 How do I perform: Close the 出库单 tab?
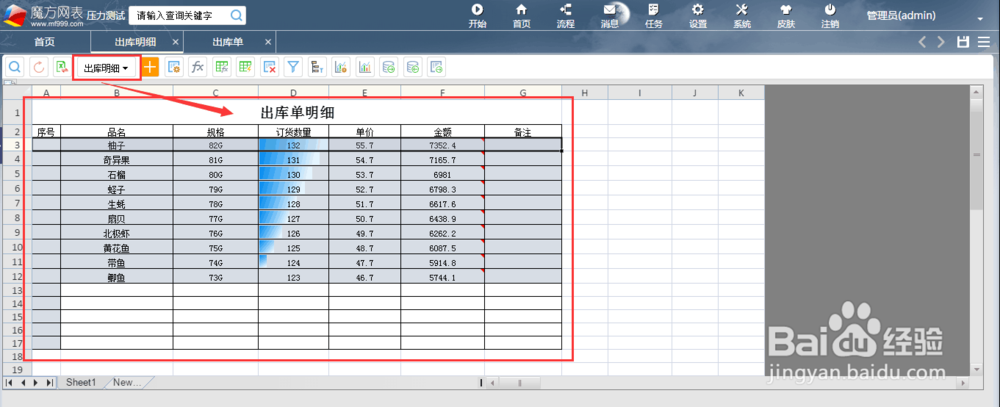tap(268, 42)
